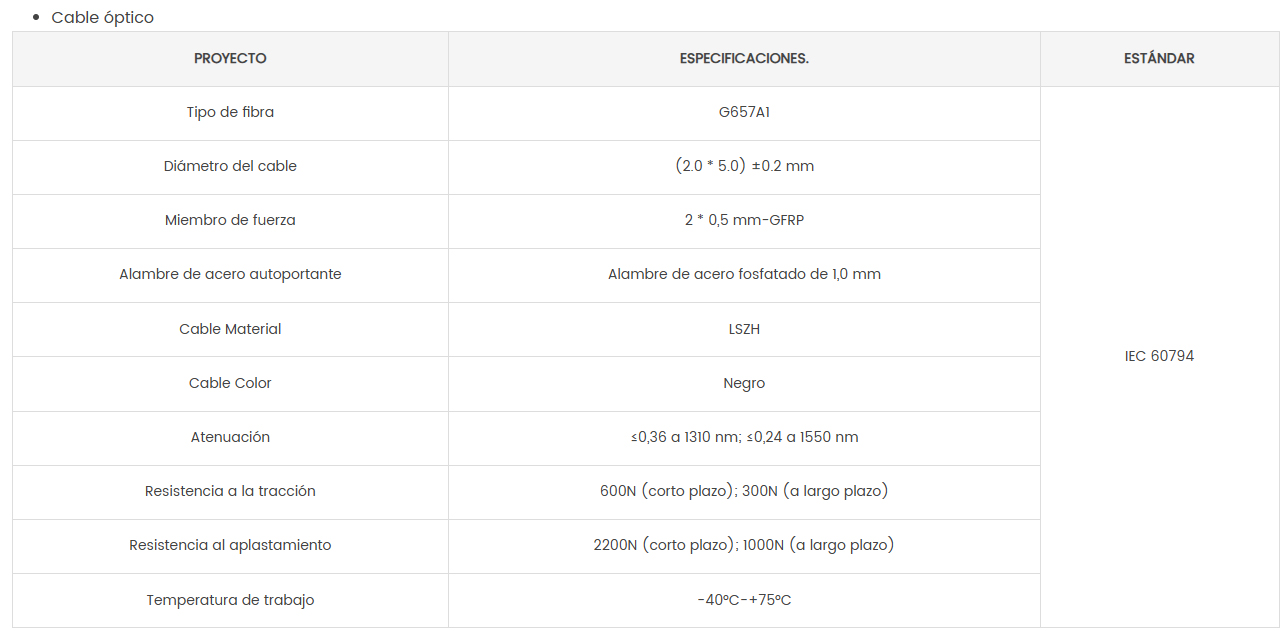The width and height of the screenshot is (1282, 634).
Task: Click the ESTÁNDAR column header
Action: click(1159, 58)
